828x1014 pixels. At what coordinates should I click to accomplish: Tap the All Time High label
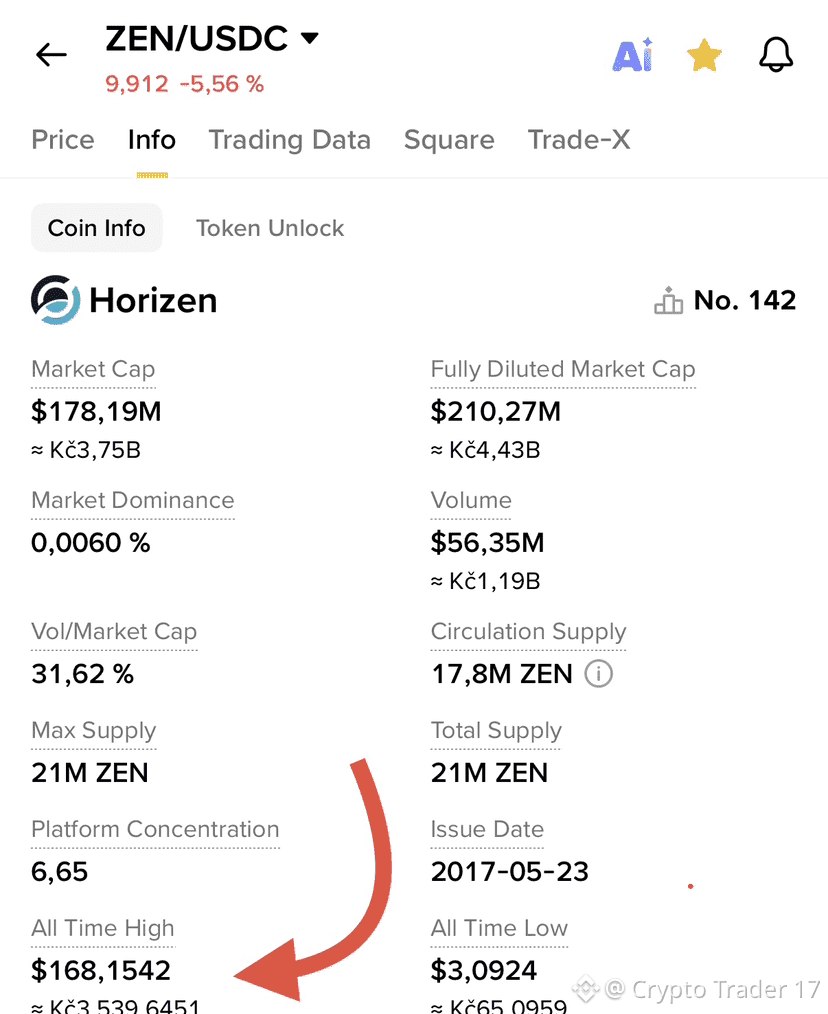pyautogui.click(x=102, y=928)
